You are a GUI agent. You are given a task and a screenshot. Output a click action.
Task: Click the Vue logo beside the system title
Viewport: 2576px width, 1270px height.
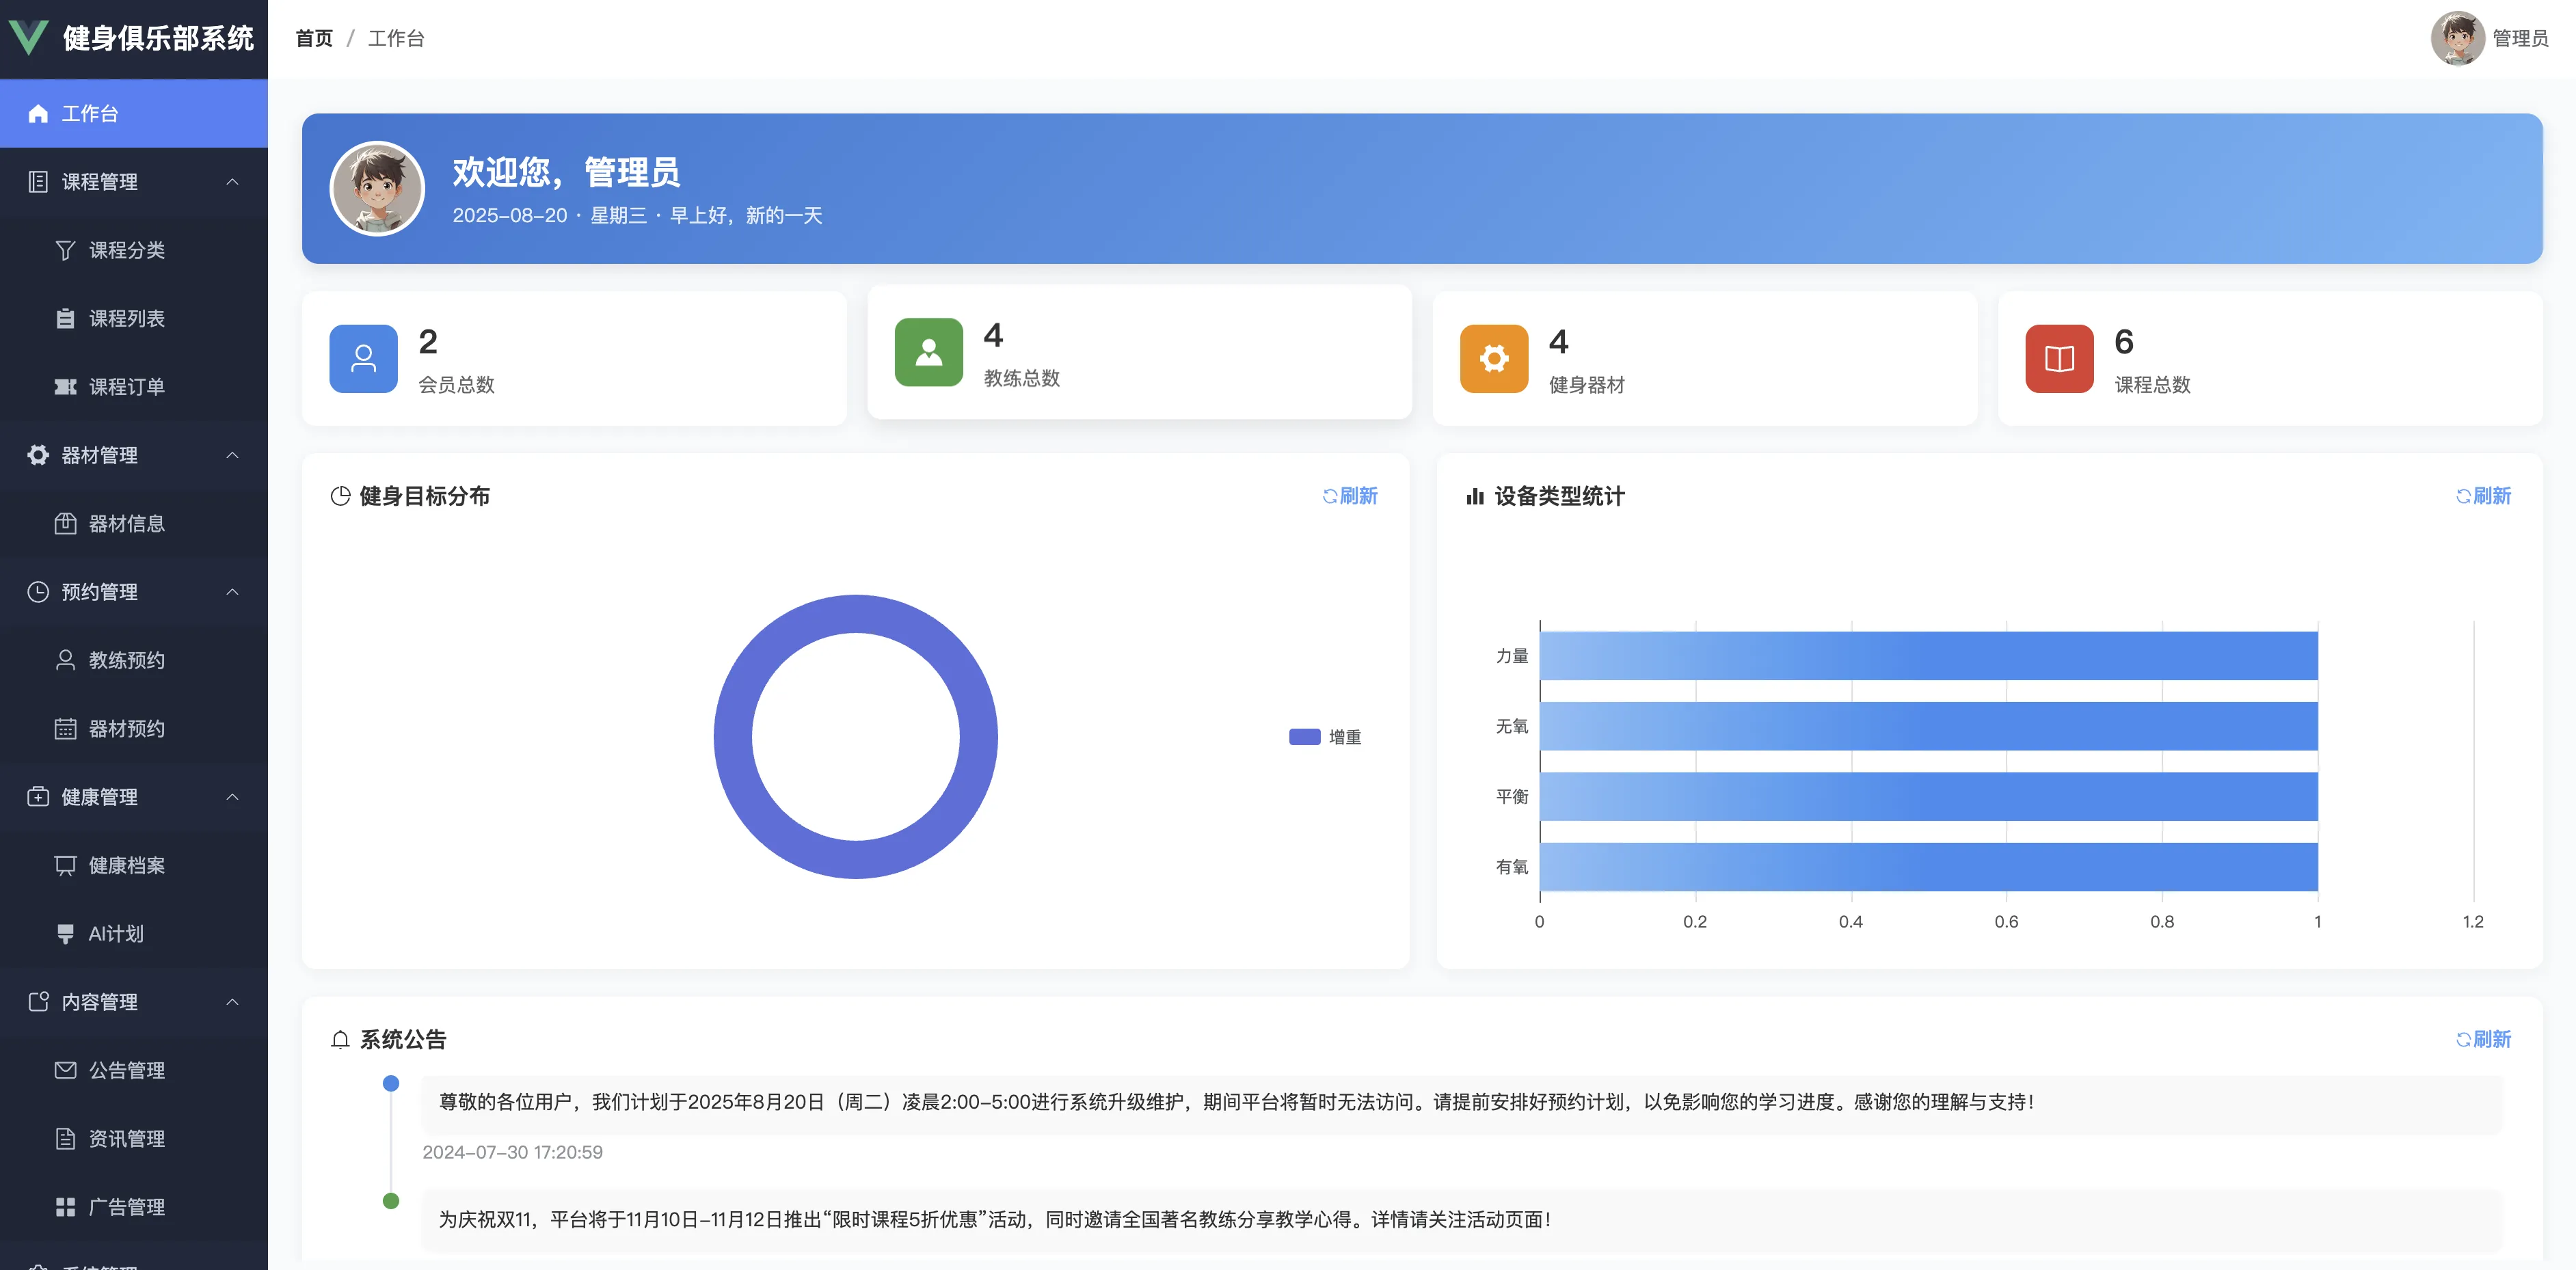[28, 38]
